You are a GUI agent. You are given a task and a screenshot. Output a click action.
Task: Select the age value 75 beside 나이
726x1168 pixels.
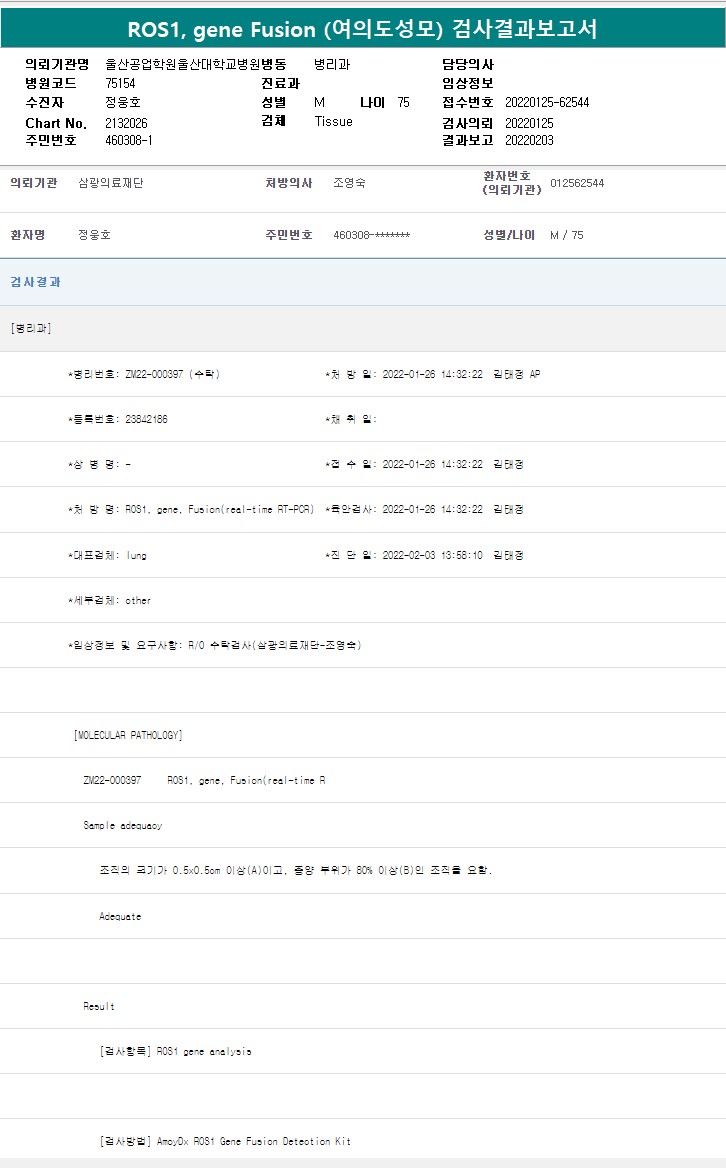pyautogui.click(x=403, y=103)
